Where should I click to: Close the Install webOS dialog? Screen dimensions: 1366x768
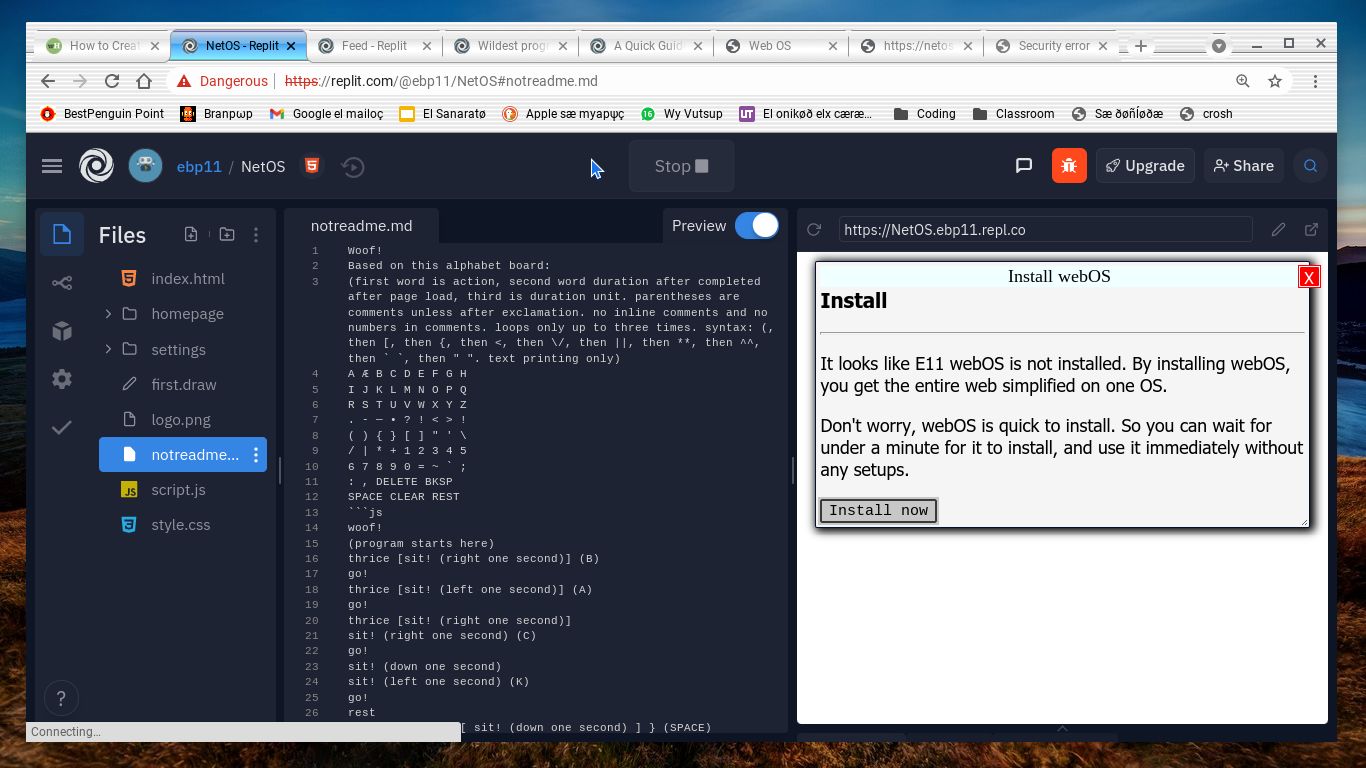[x=1308, y=277]
